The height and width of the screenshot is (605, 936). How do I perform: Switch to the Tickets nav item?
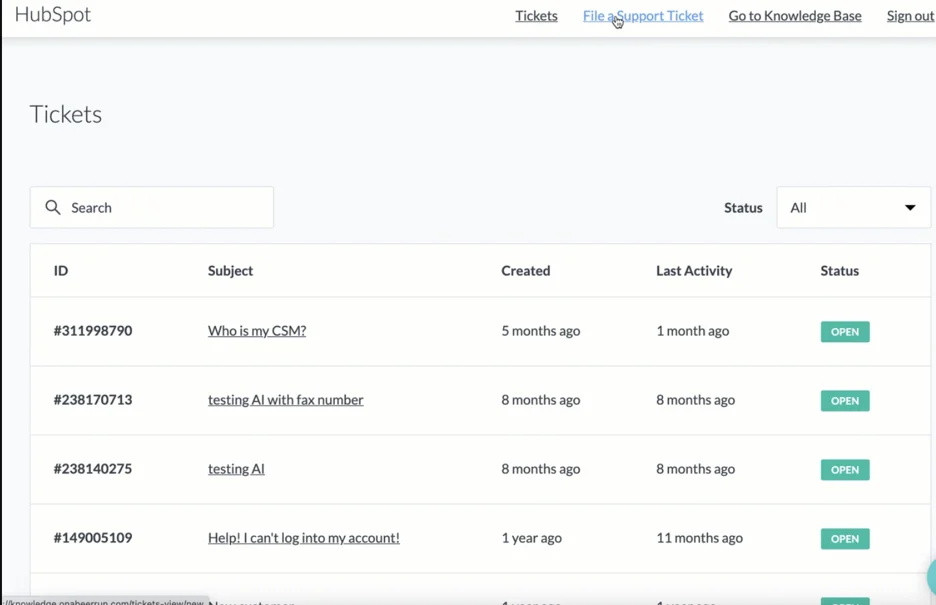536,15
